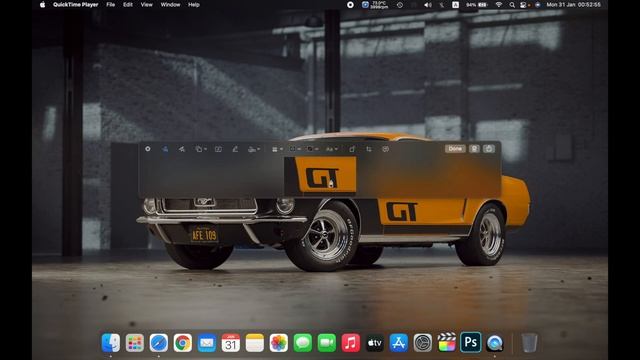Open Launchpad from the Dock
Screen dimensions: 640x360
135,342
